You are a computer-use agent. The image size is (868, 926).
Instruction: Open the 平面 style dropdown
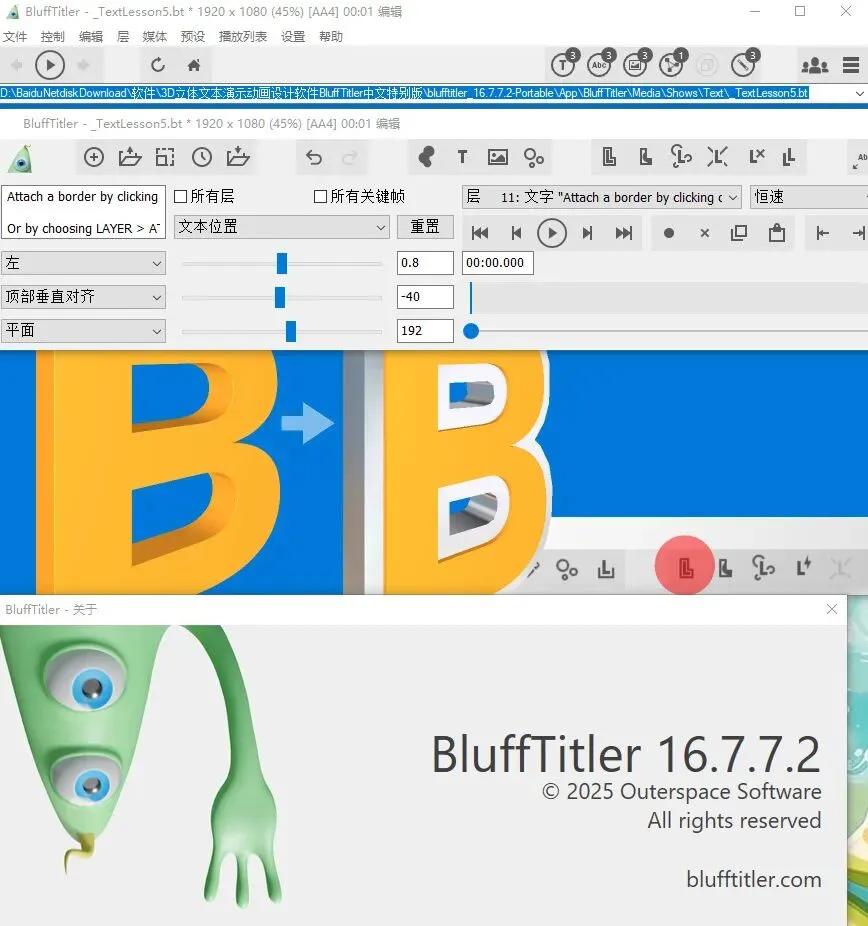(x=83, y=330)
